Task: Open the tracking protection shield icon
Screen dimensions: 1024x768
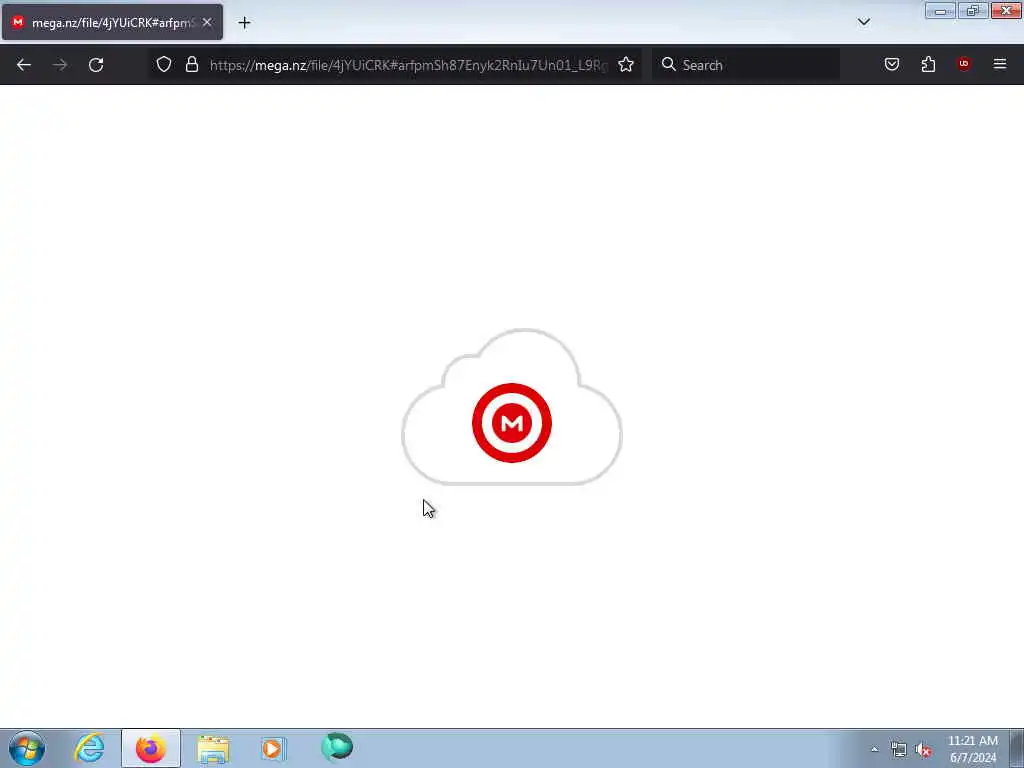Action: tap(164, 64)
